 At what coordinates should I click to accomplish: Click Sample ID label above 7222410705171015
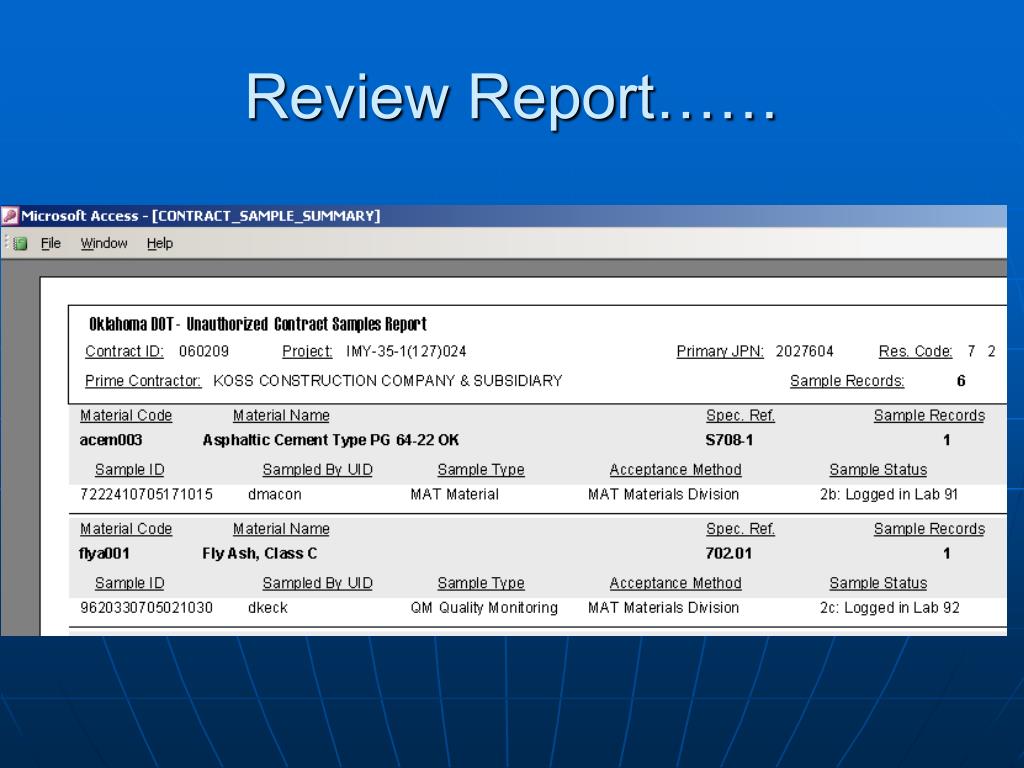coord(129,470)
